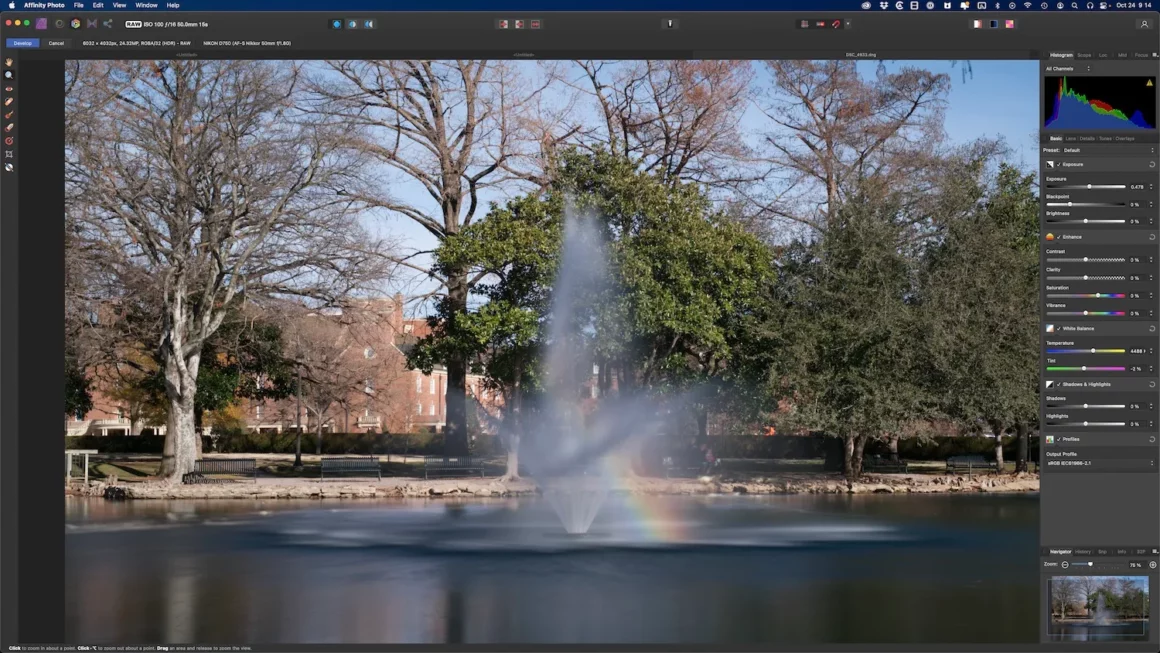Click zoom-out minus icon in Navigator
1160x653 pixels.
pos(1065,565)
